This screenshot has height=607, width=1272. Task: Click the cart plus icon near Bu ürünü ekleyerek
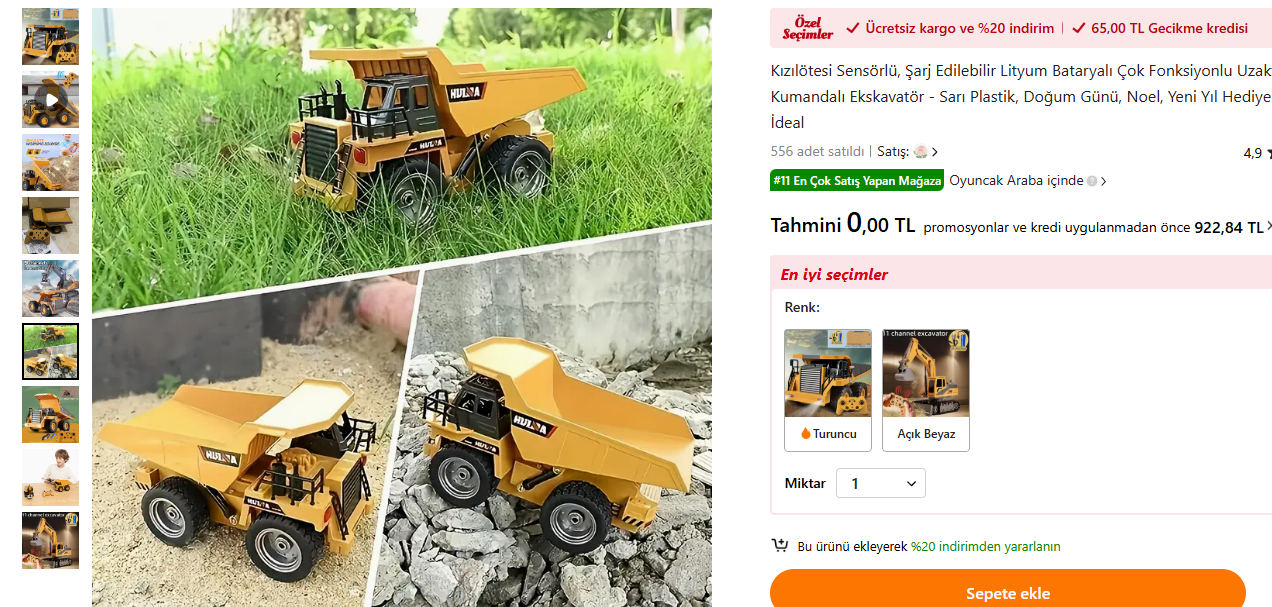pos(780,546)
